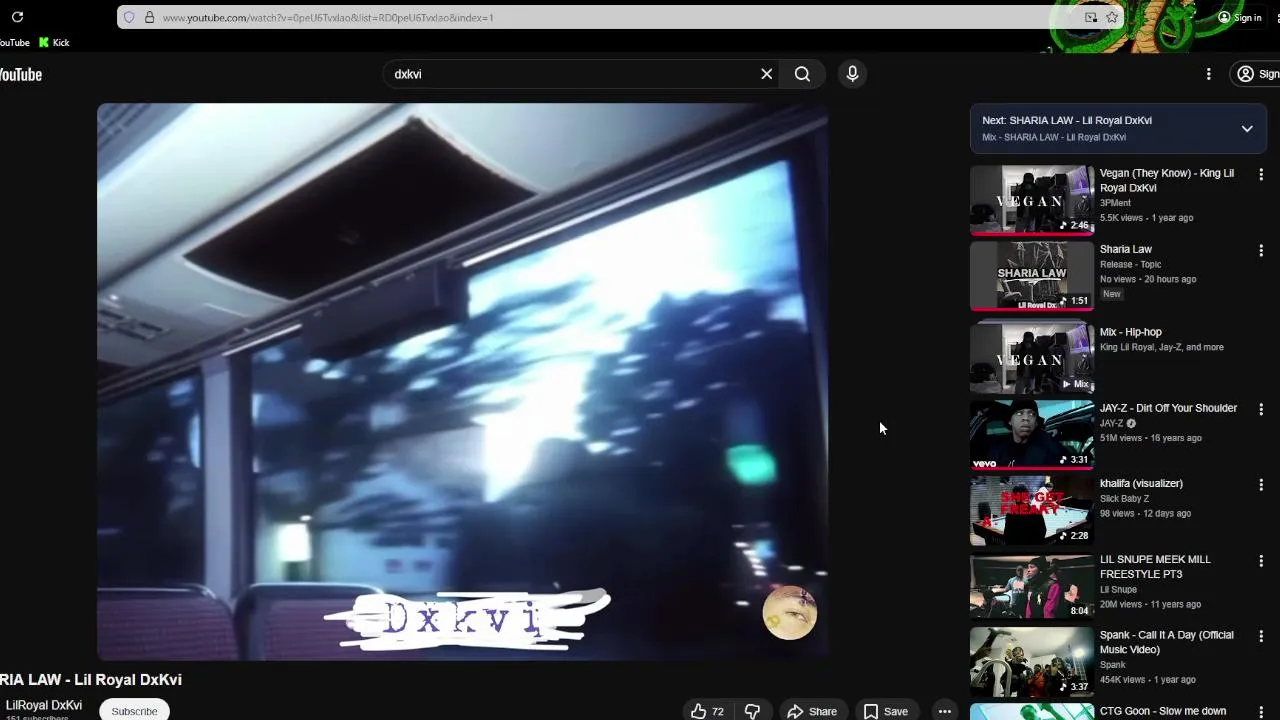Open the JAY-Z vevo video thumbnail

(x=1032, y=435)
